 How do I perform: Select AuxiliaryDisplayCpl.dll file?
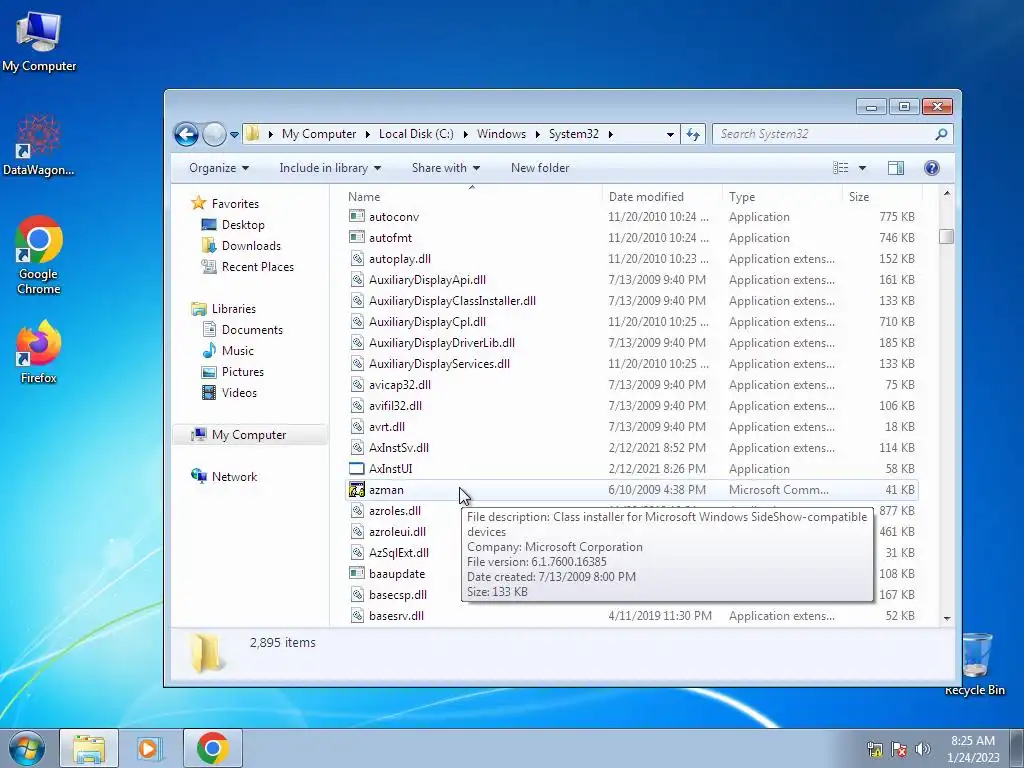[x=427, y=321]
